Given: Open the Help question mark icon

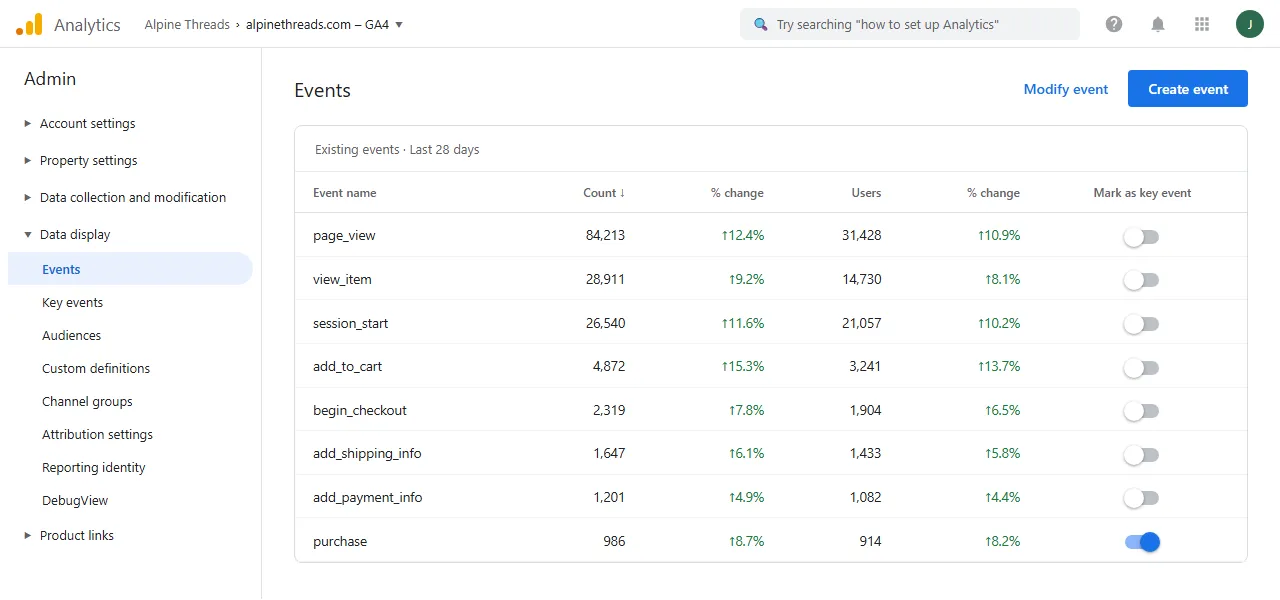Looking at the screenshot, I should tap(1114, 24).
